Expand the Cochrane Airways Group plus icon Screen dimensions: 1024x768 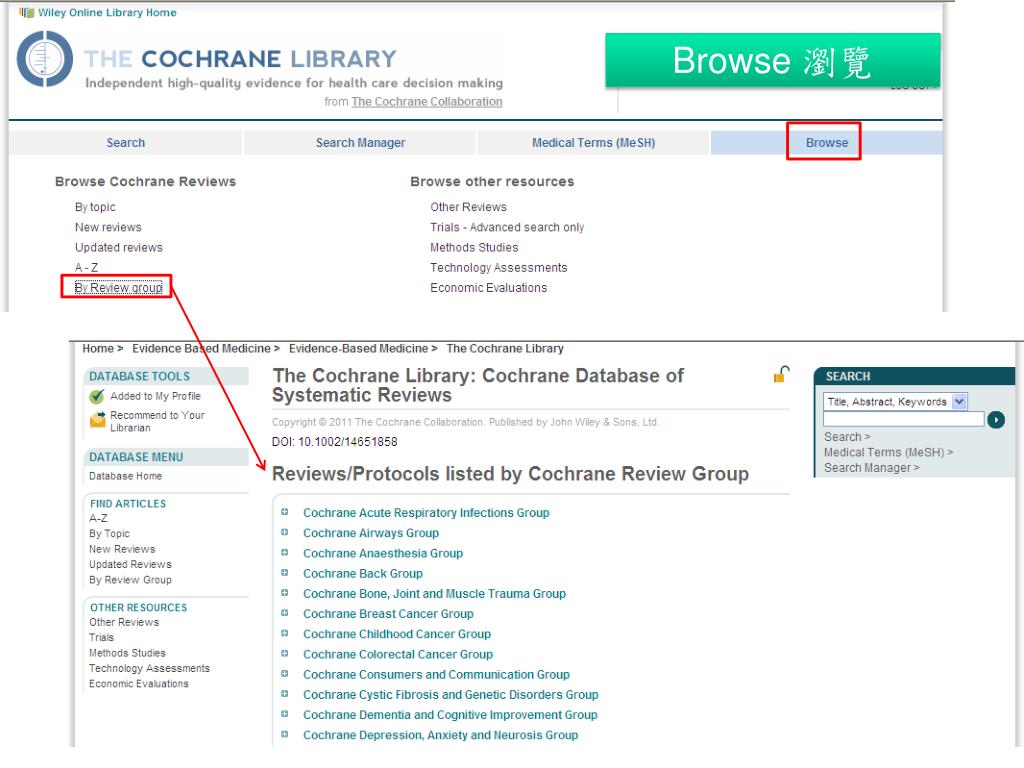(285, 532)
